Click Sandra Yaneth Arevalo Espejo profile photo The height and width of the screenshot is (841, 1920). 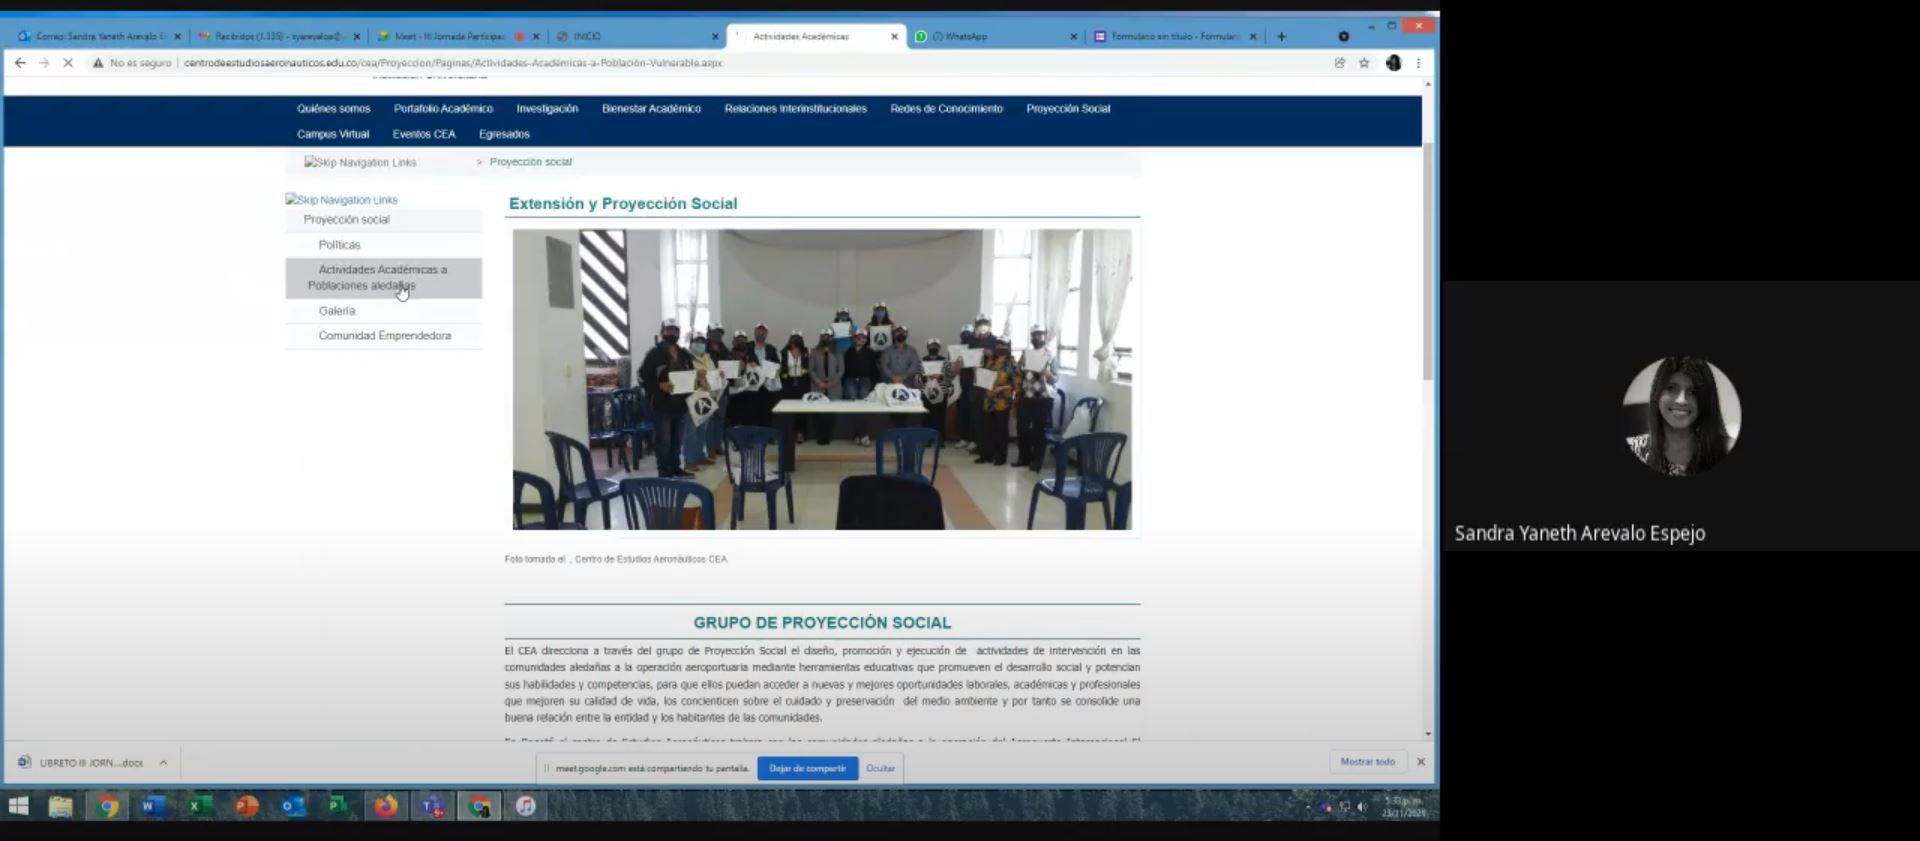[x=1681, y=415]
